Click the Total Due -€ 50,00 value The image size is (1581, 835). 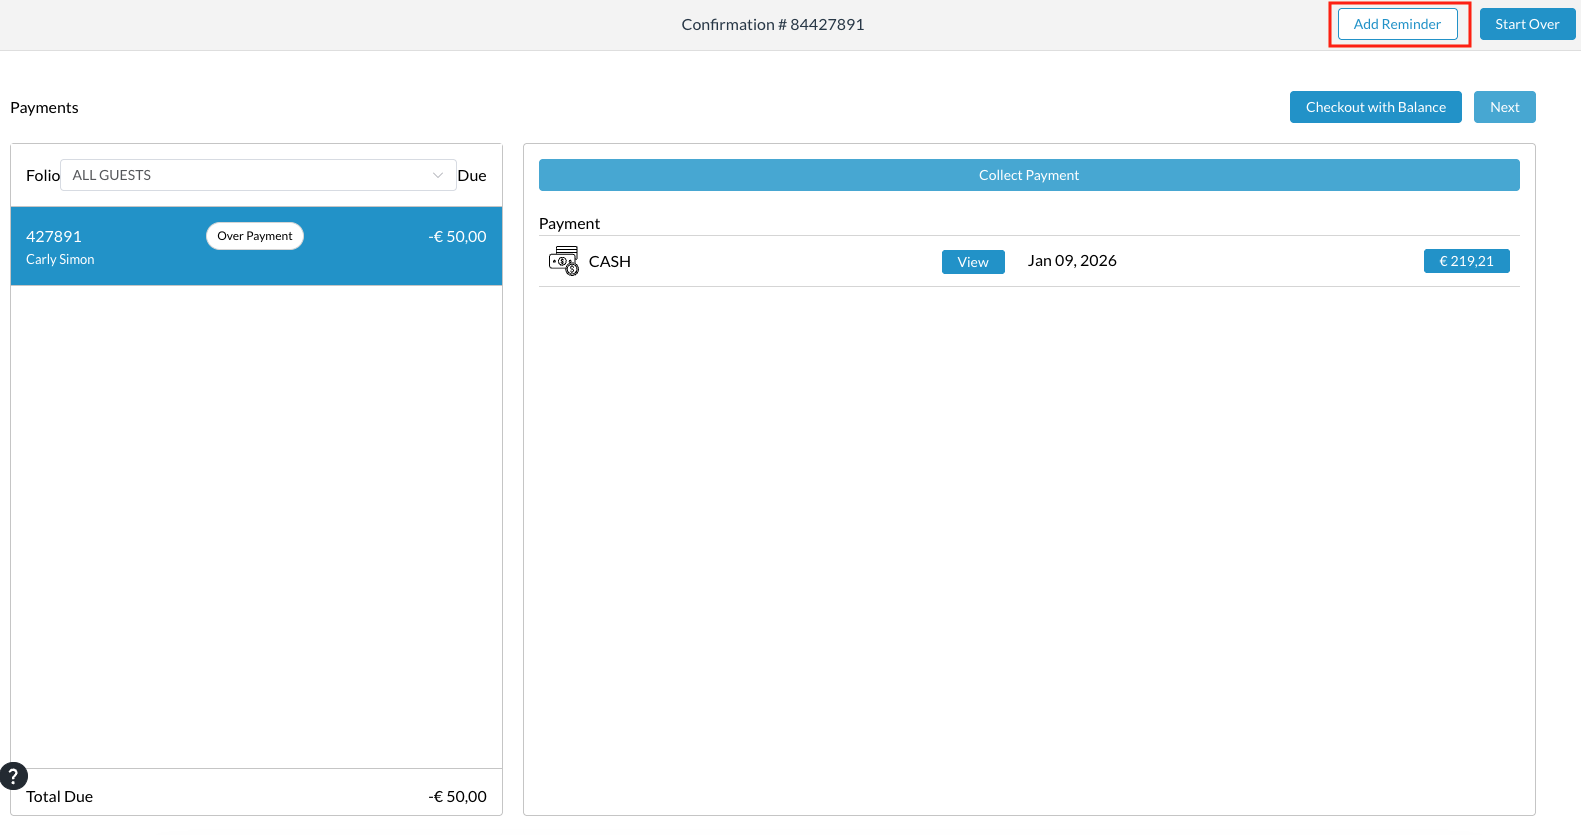(x=457, y=796)
